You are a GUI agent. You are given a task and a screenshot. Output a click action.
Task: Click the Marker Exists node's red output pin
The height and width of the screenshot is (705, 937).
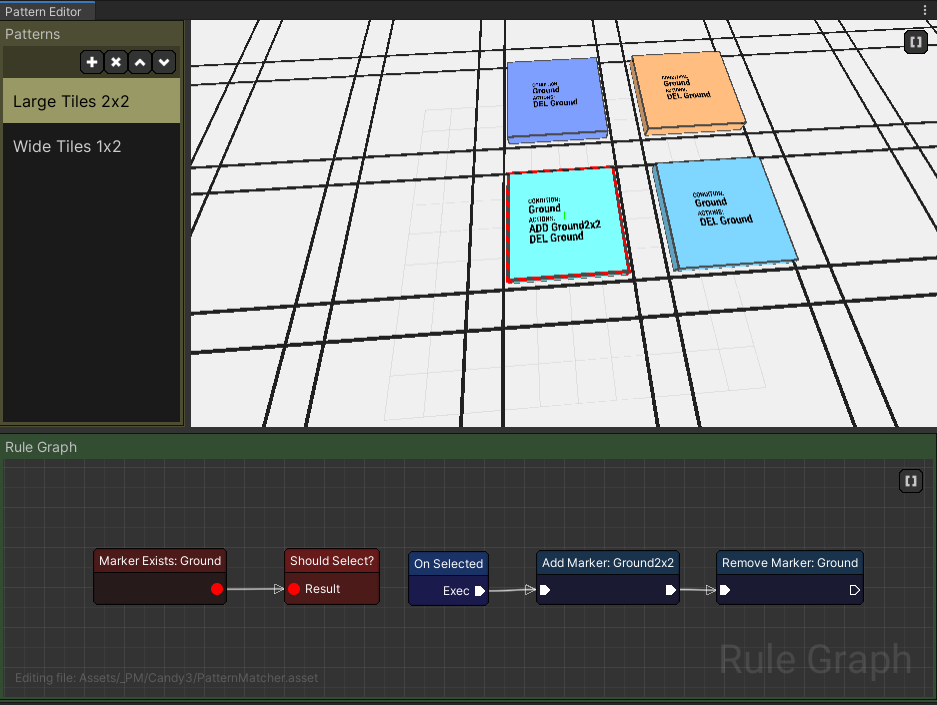tap(217, 589)
